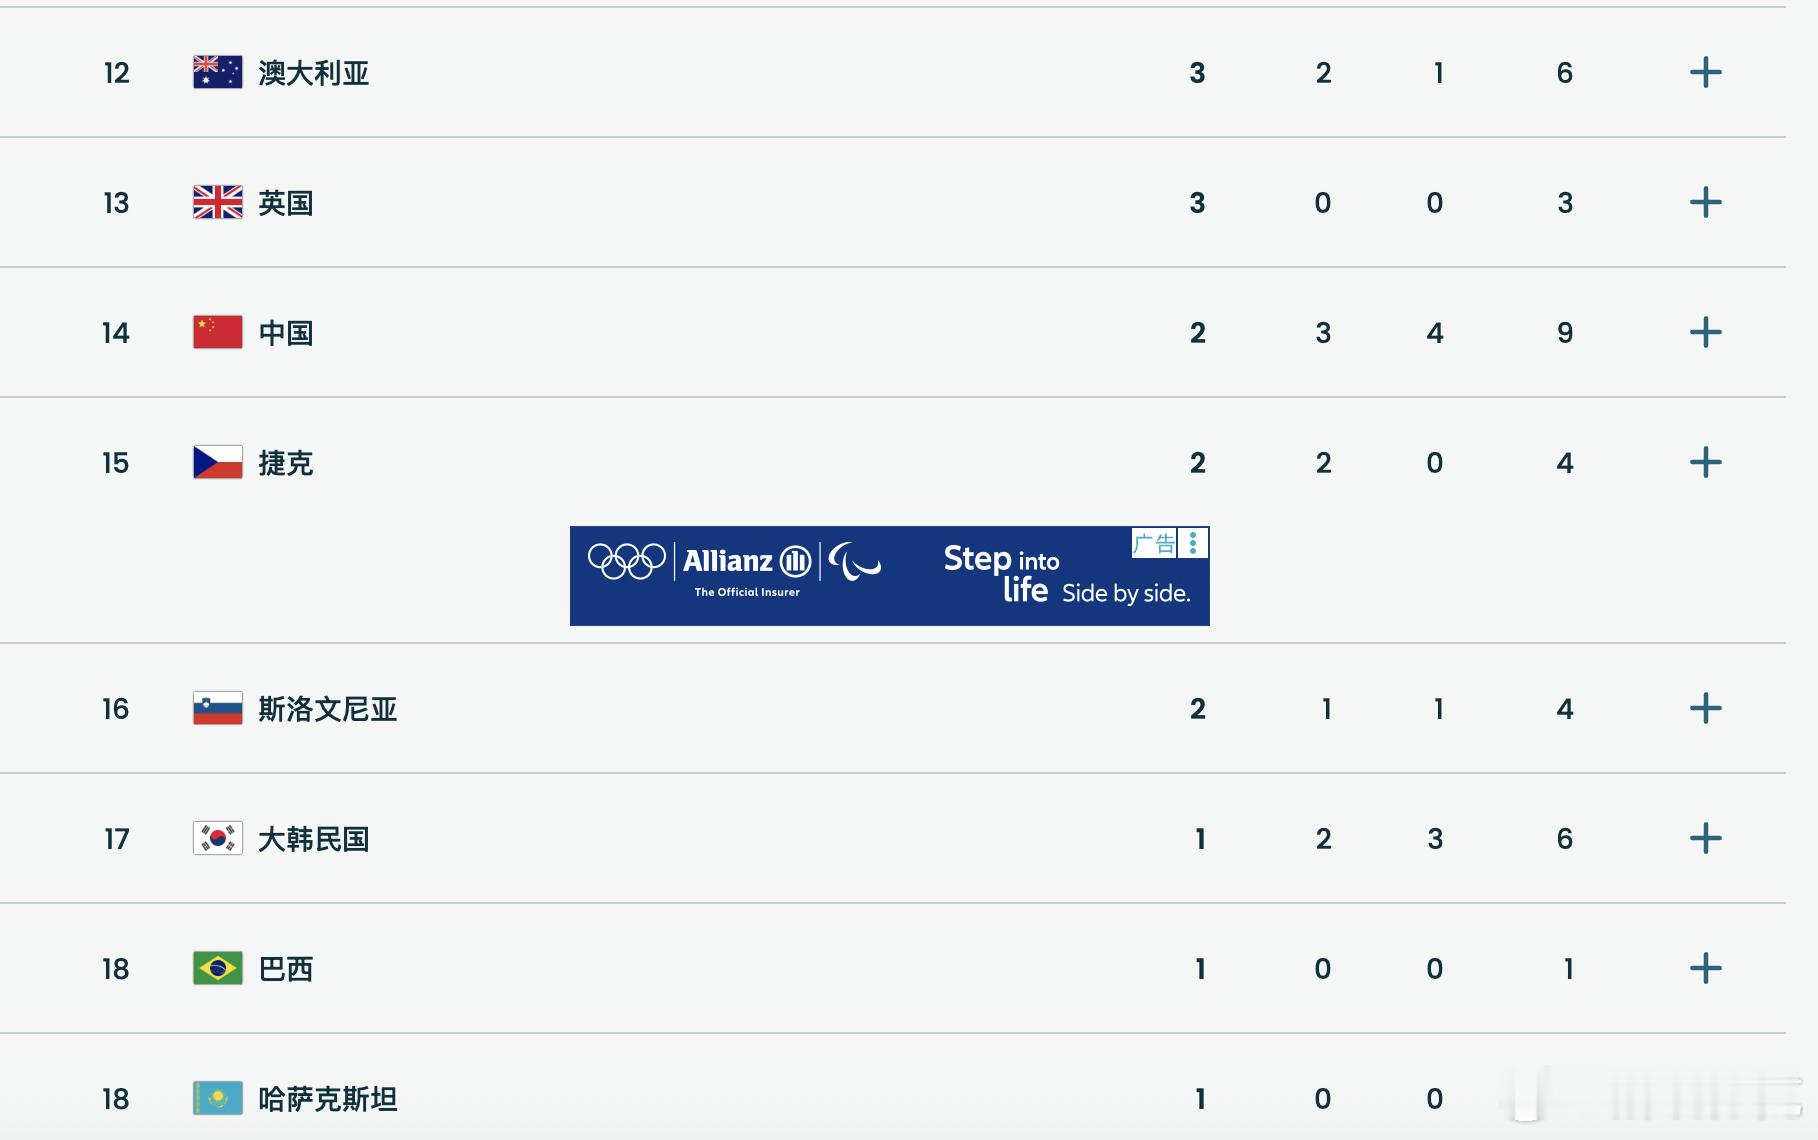Expand medal details for 巴西
This screenshot has width=1818, height=1140.
(x=1707, y=968)
